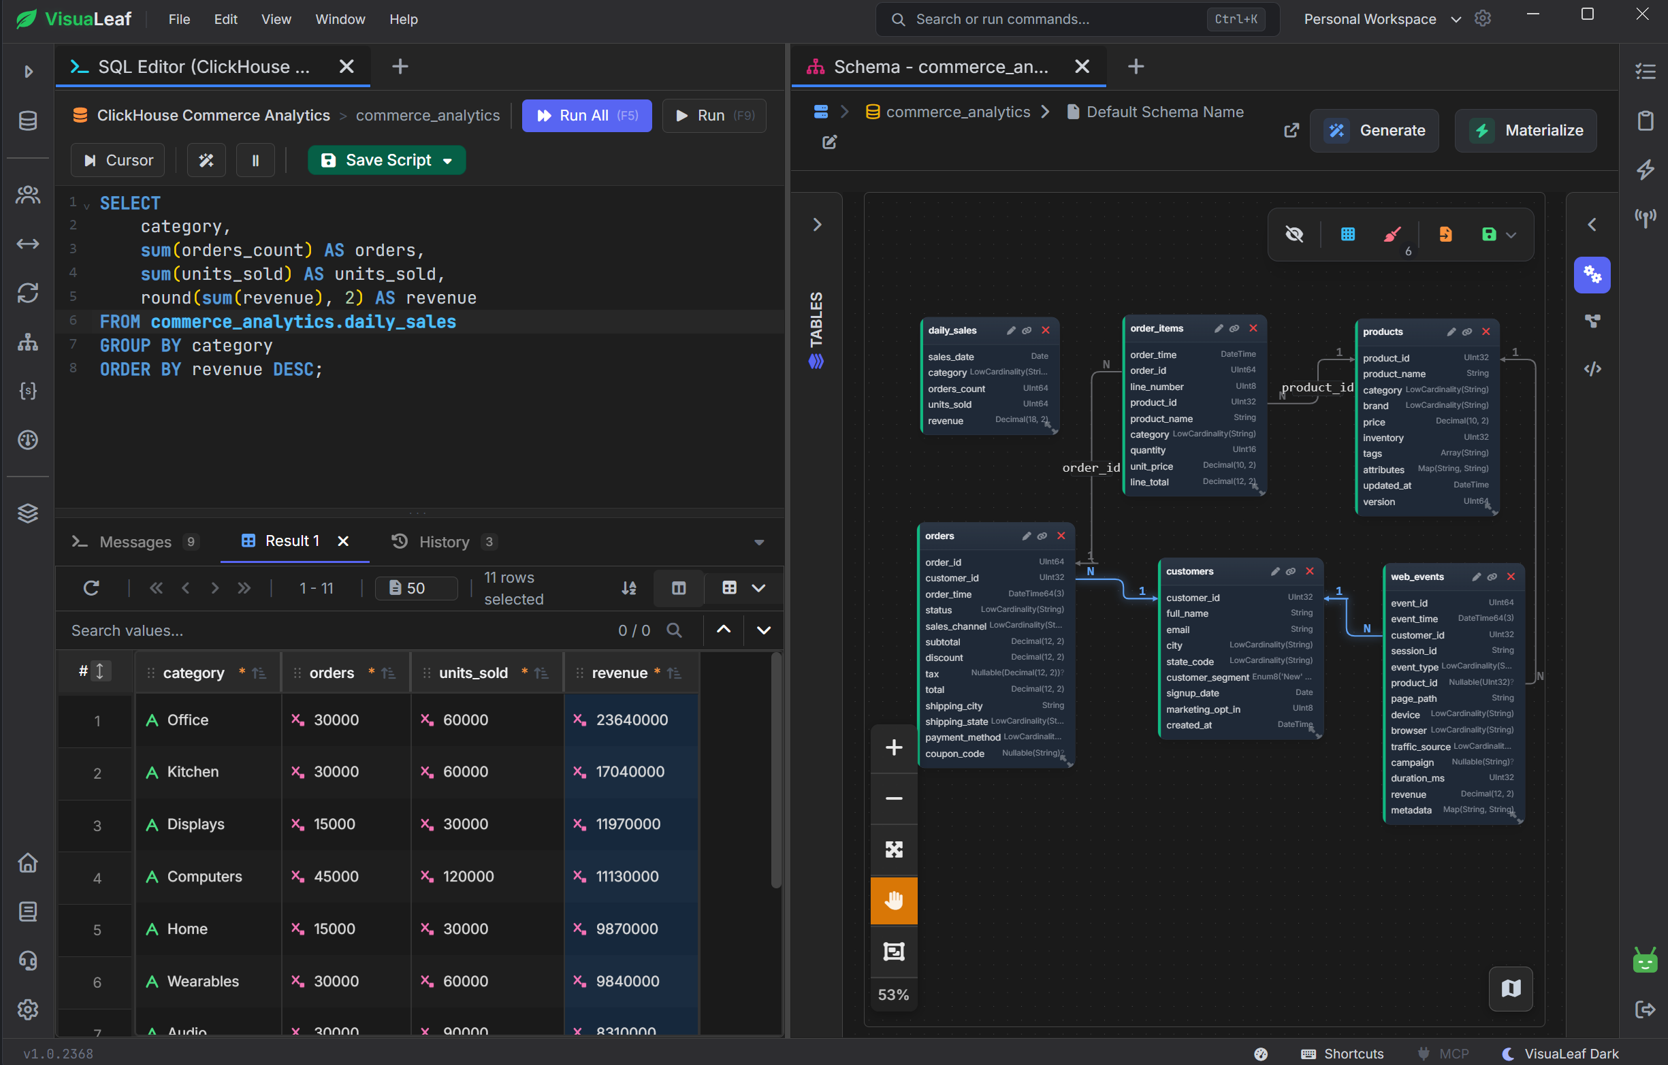Add a new SQL editor tab

[x=400, y=67]
